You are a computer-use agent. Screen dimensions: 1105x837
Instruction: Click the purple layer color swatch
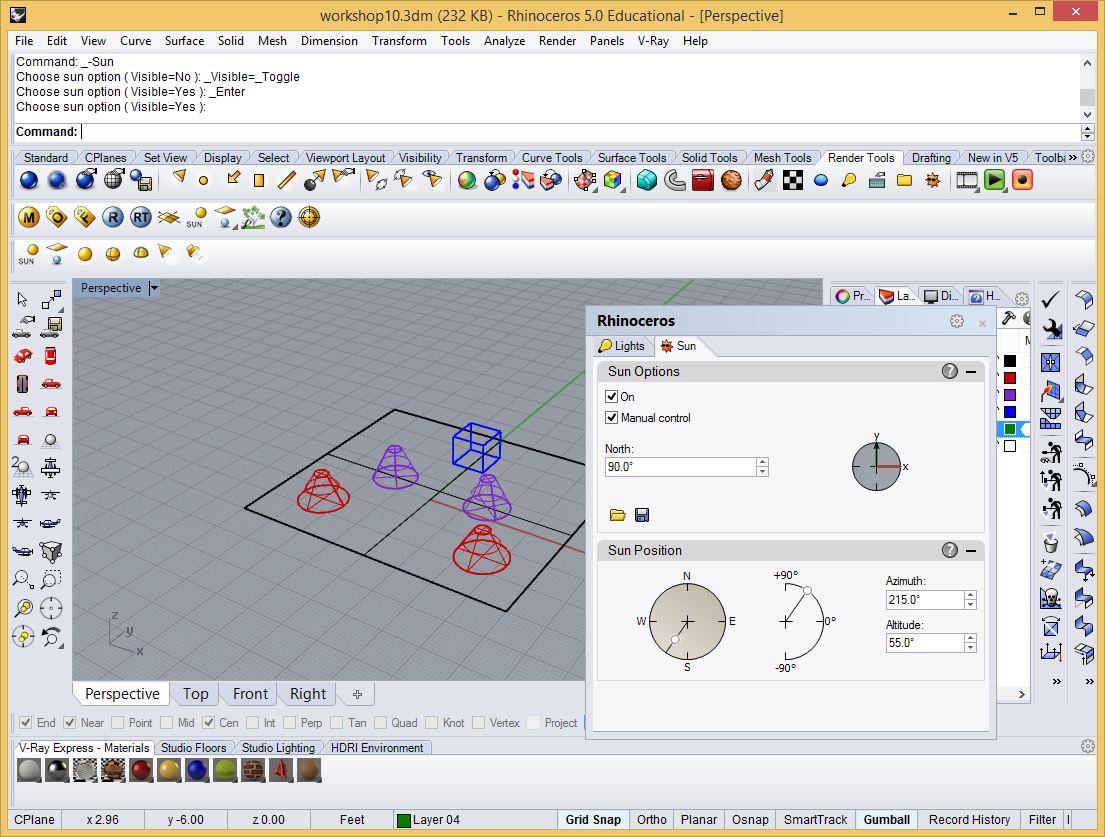coord(1010,395)
